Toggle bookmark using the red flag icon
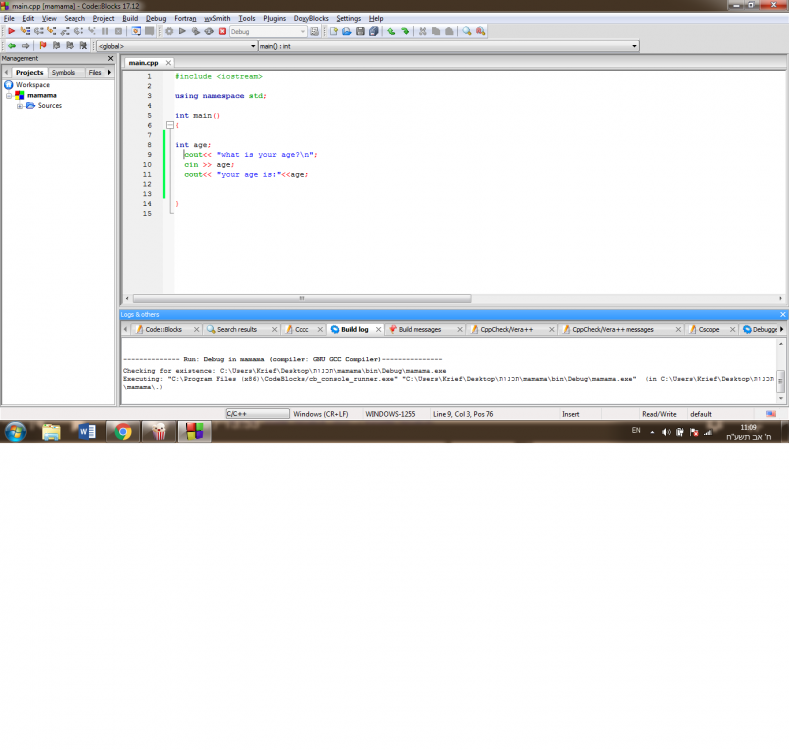This screenshot has height=750, width=789. point(42,46)
